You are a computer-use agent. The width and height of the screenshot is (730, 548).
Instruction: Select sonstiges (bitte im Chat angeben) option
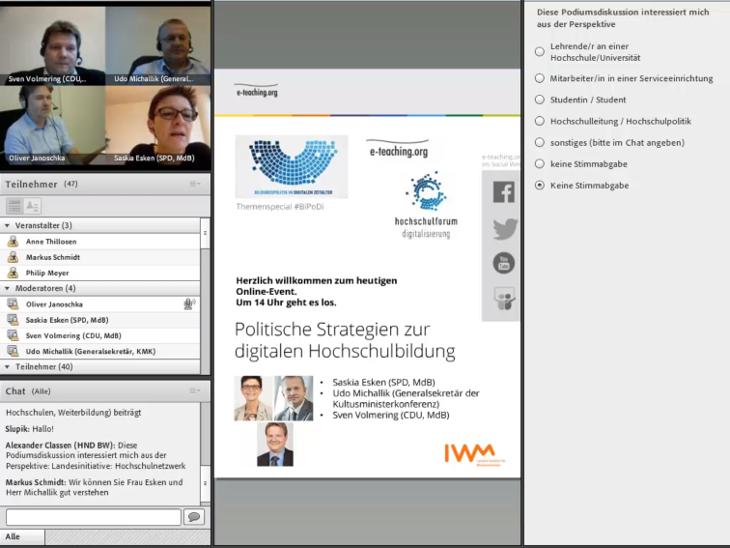pyautogui.click(x=540, y=142)
